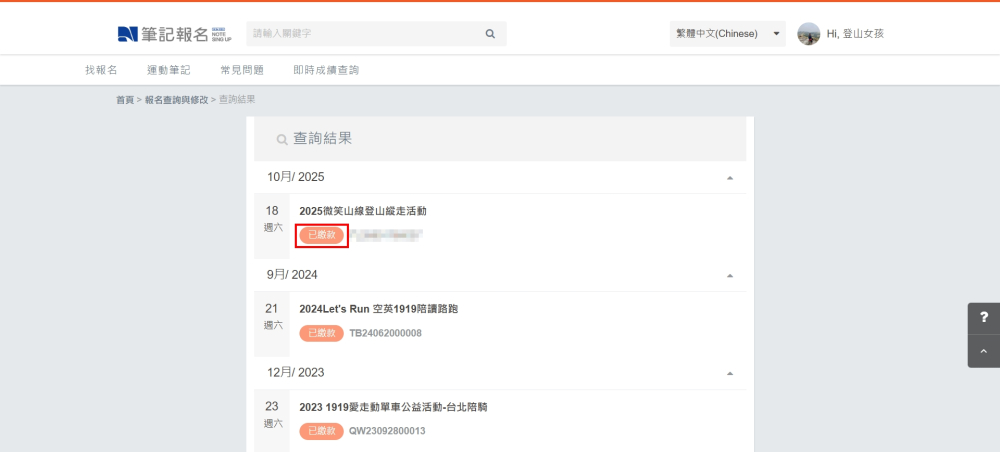The width and height of the screenshot is (1000, 452).
Task: Open the 運動筆記 menu item
Action: tap(168, 70)
